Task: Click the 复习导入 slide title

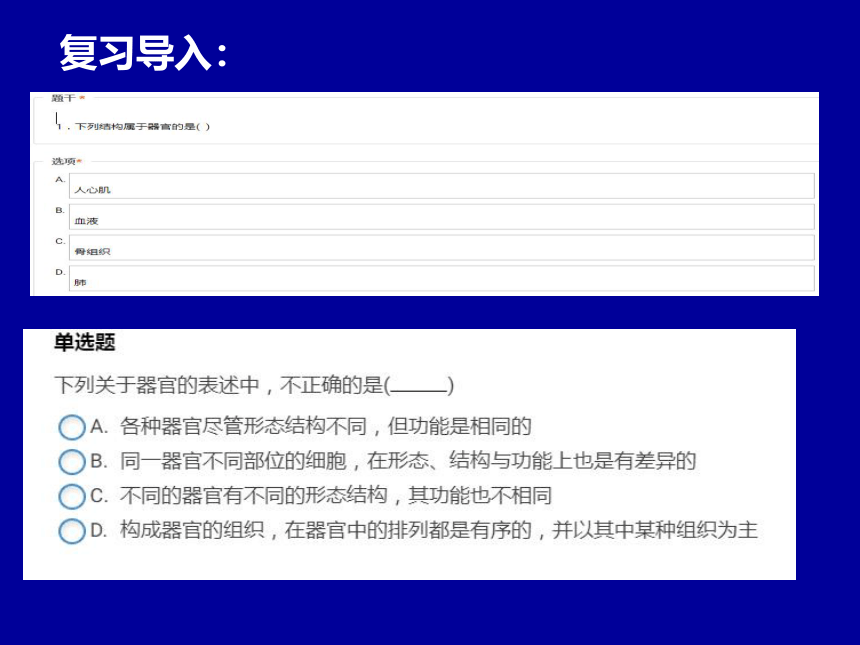Action: [x=143, y=53]
